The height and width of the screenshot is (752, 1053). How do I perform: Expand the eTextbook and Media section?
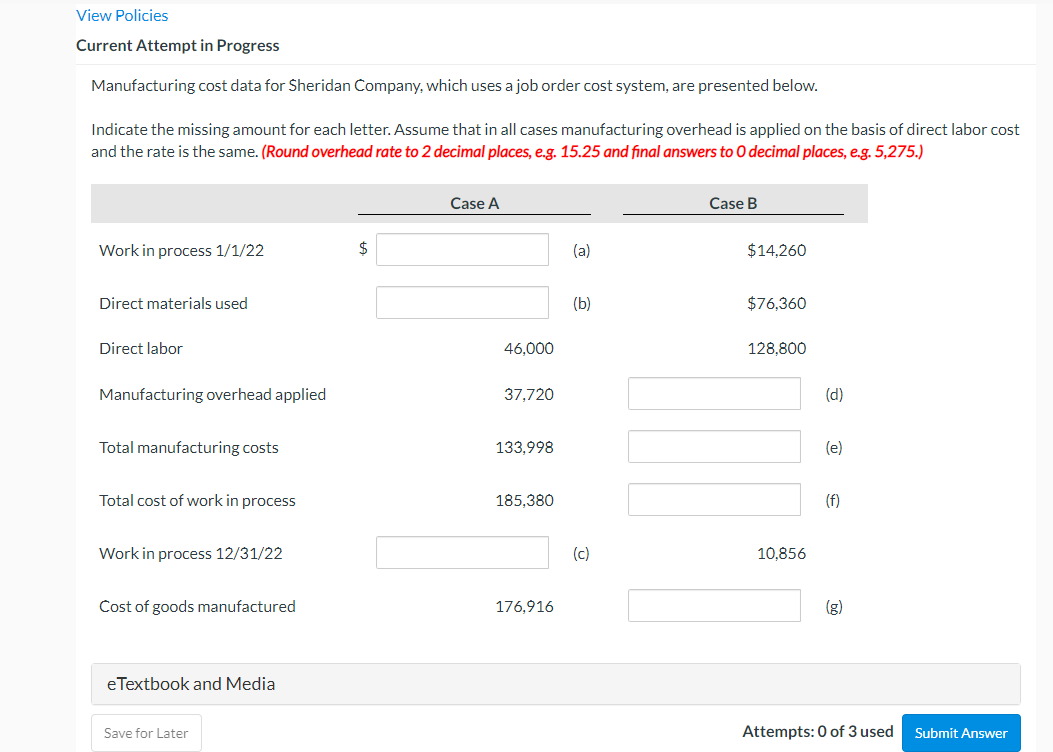[x=190, y=684]
